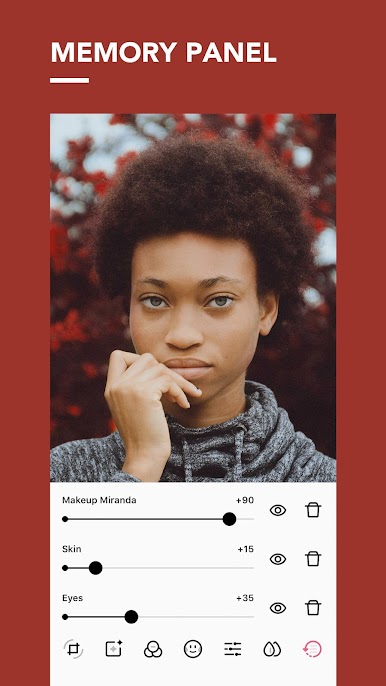The height and width of the screenshot is (686, 386).
Task: Click the Eyes slider handle
Action: coord(131,617)
